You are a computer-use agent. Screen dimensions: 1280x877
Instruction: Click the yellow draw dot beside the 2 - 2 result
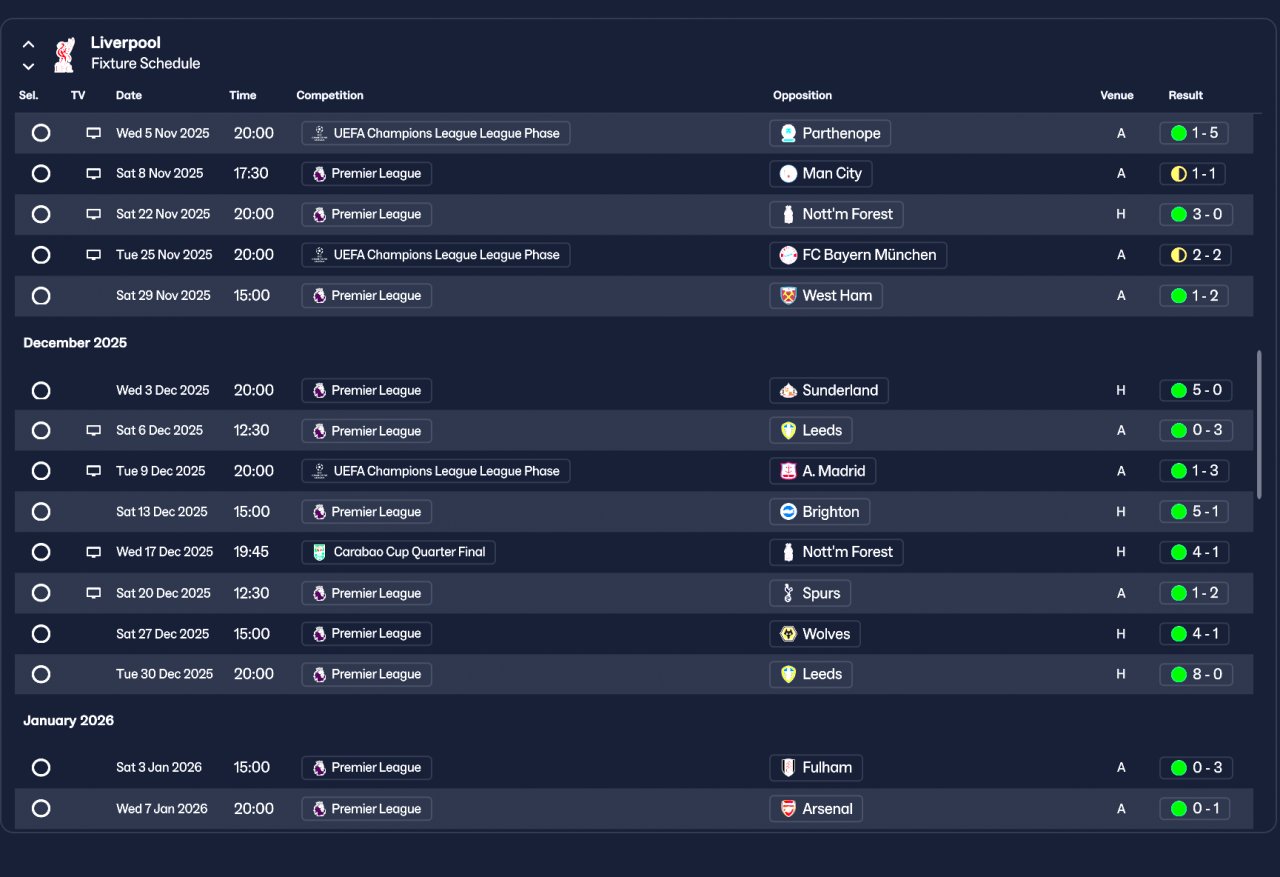pyautogui.click(x=1179, y=255)
